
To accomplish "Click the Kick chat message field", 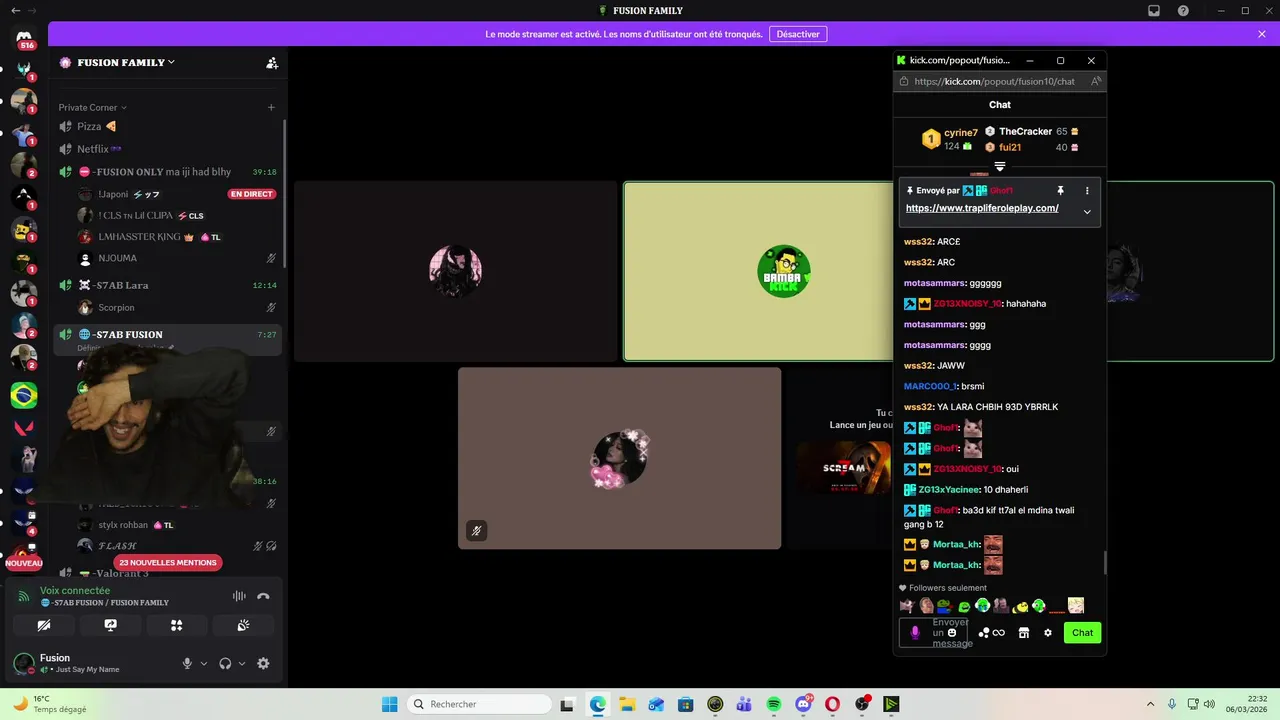I will 933,633.
